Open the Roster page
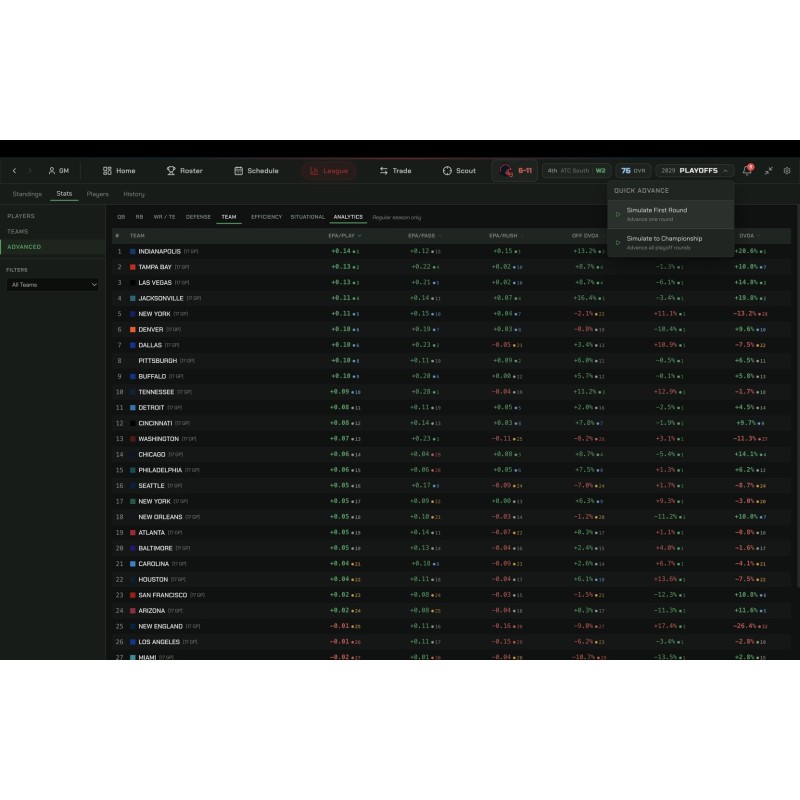Viewport: 800px width, 800px height. (185, 170)
